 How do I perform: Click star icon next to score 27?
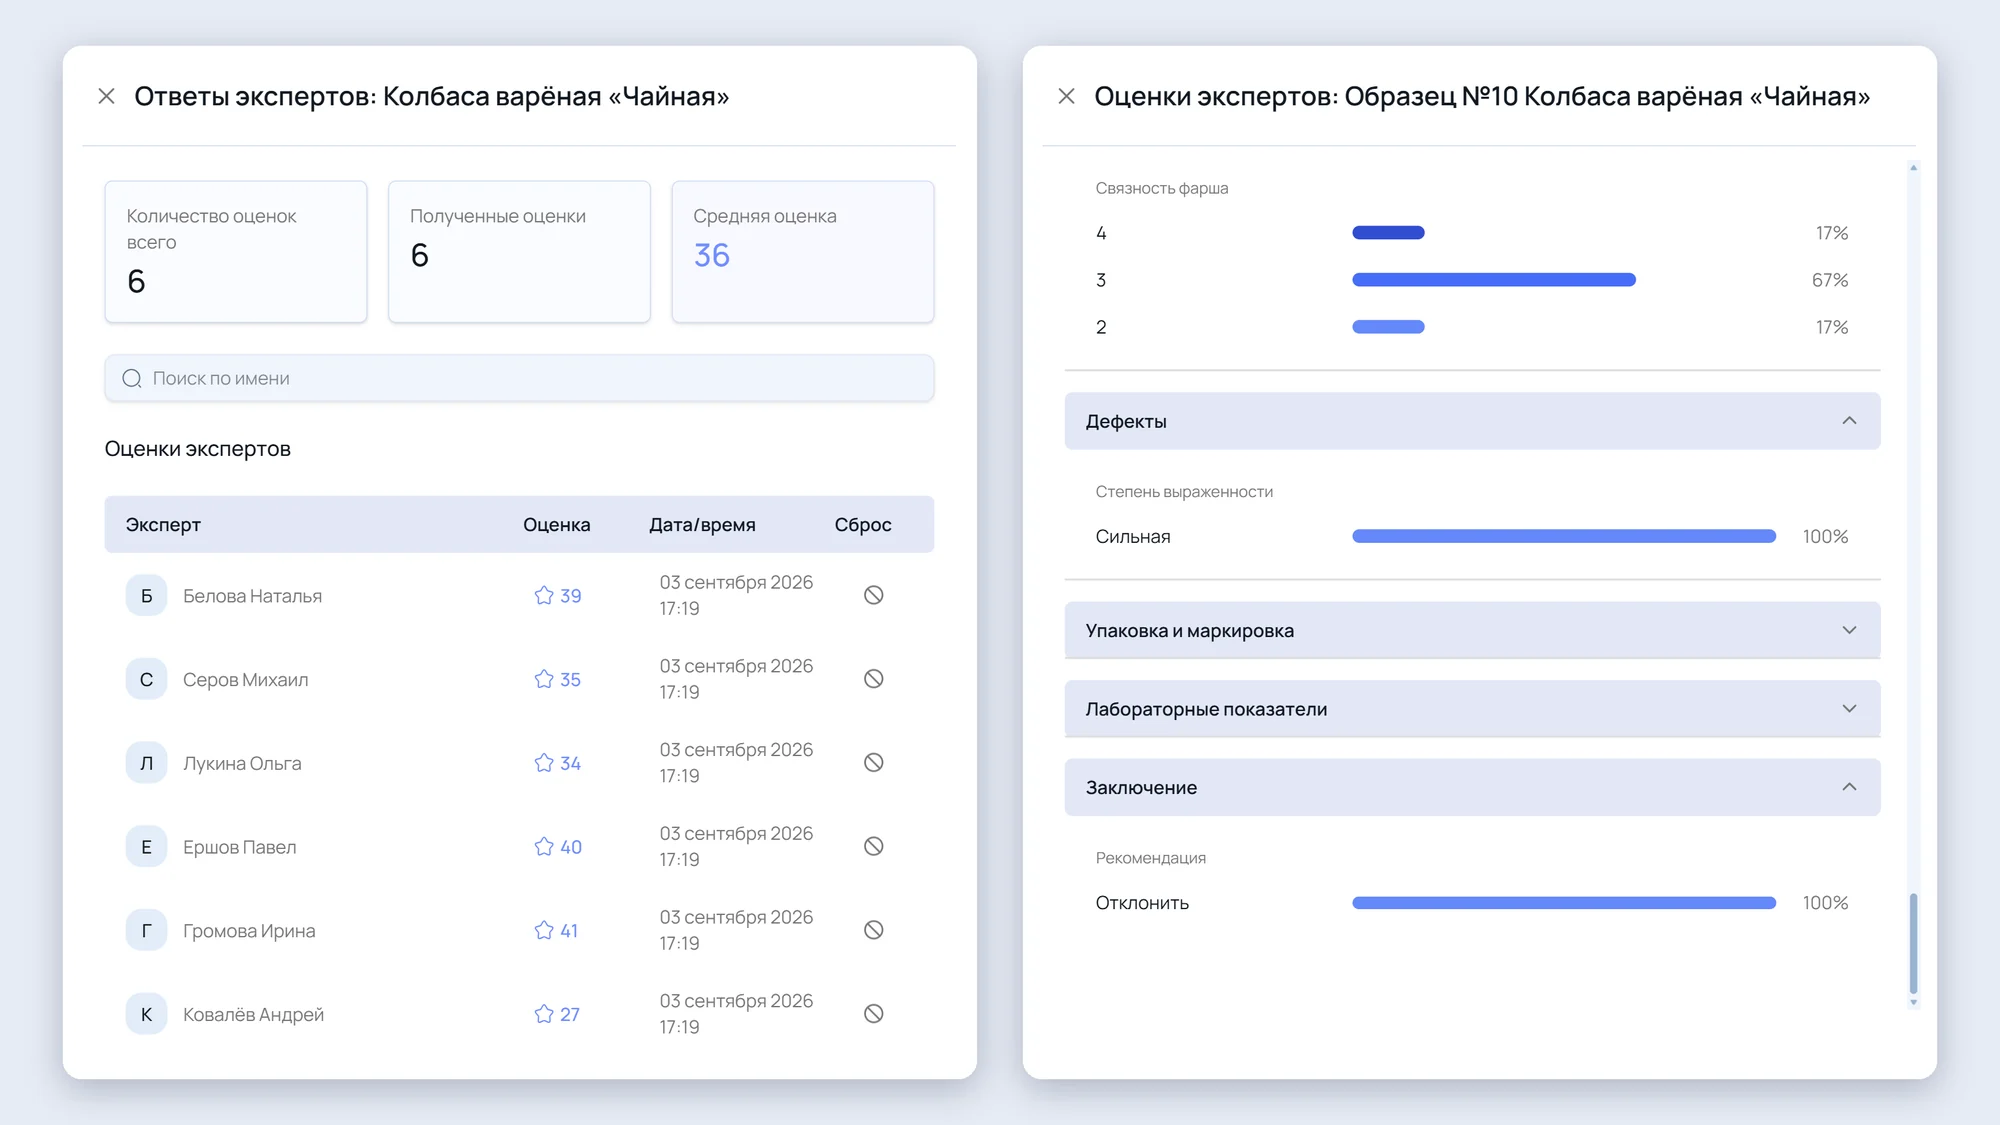coord(544,1014)
